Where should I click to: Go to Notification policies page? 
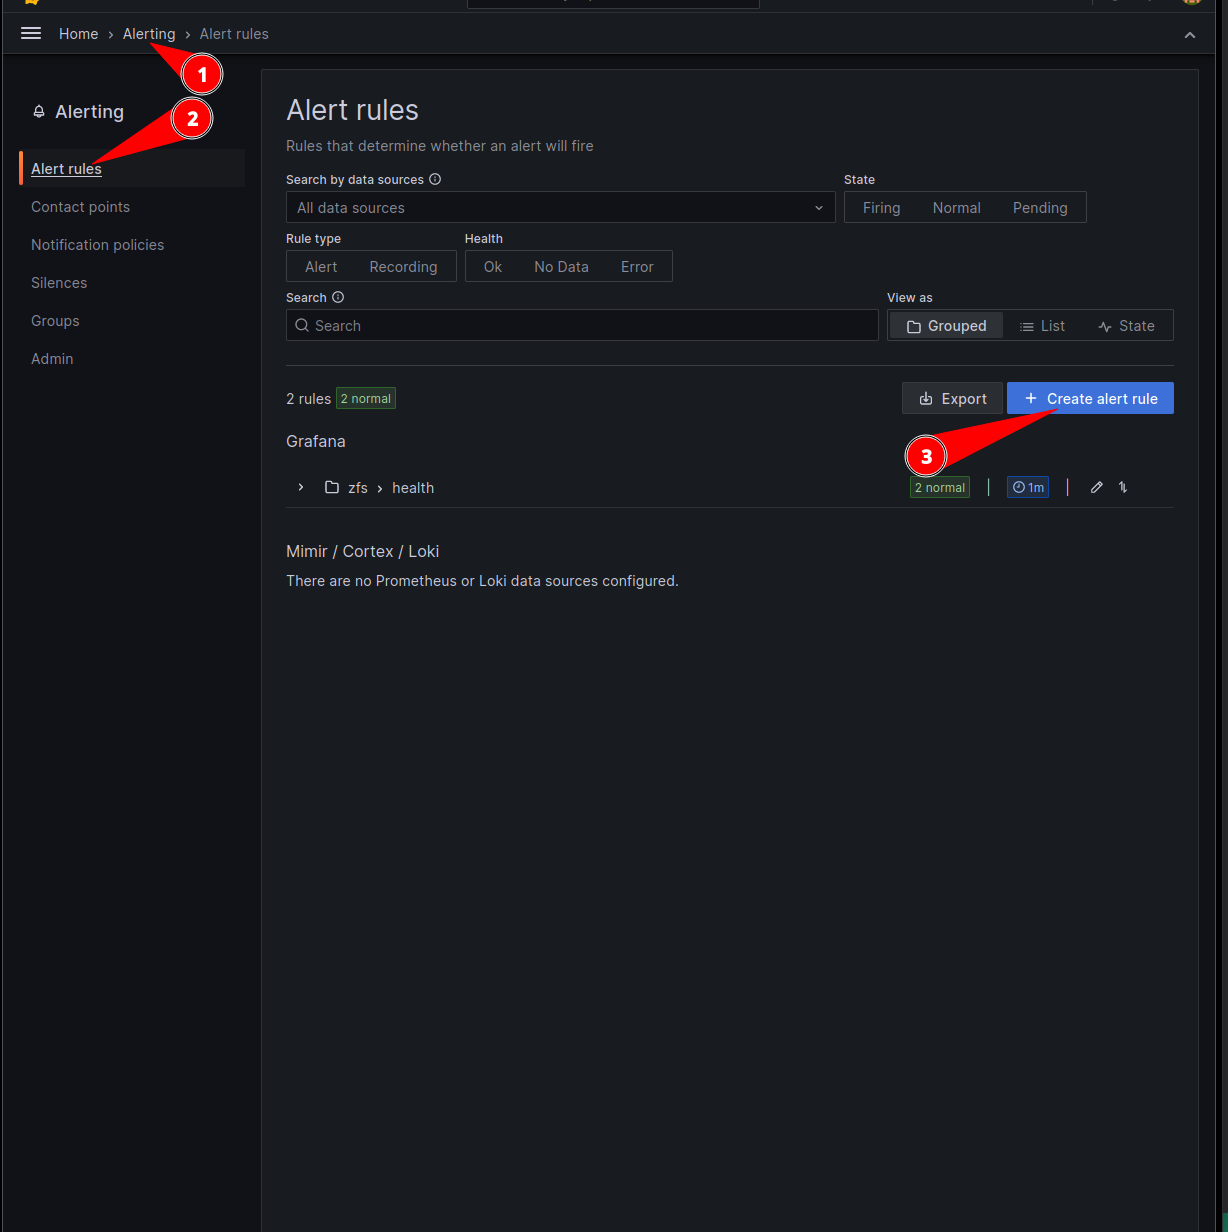97,245
